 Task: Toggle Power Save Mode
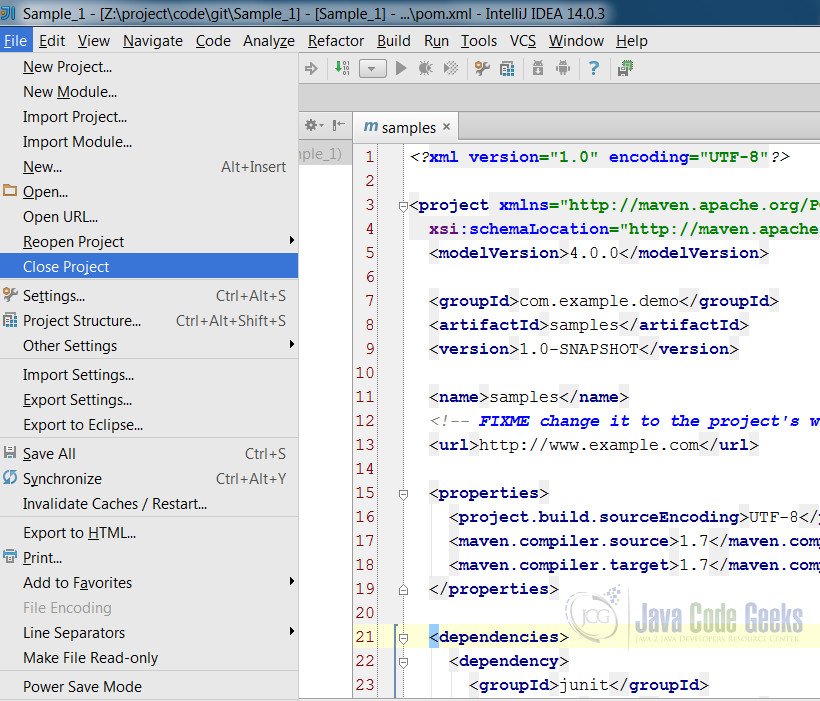coord(149,687)
